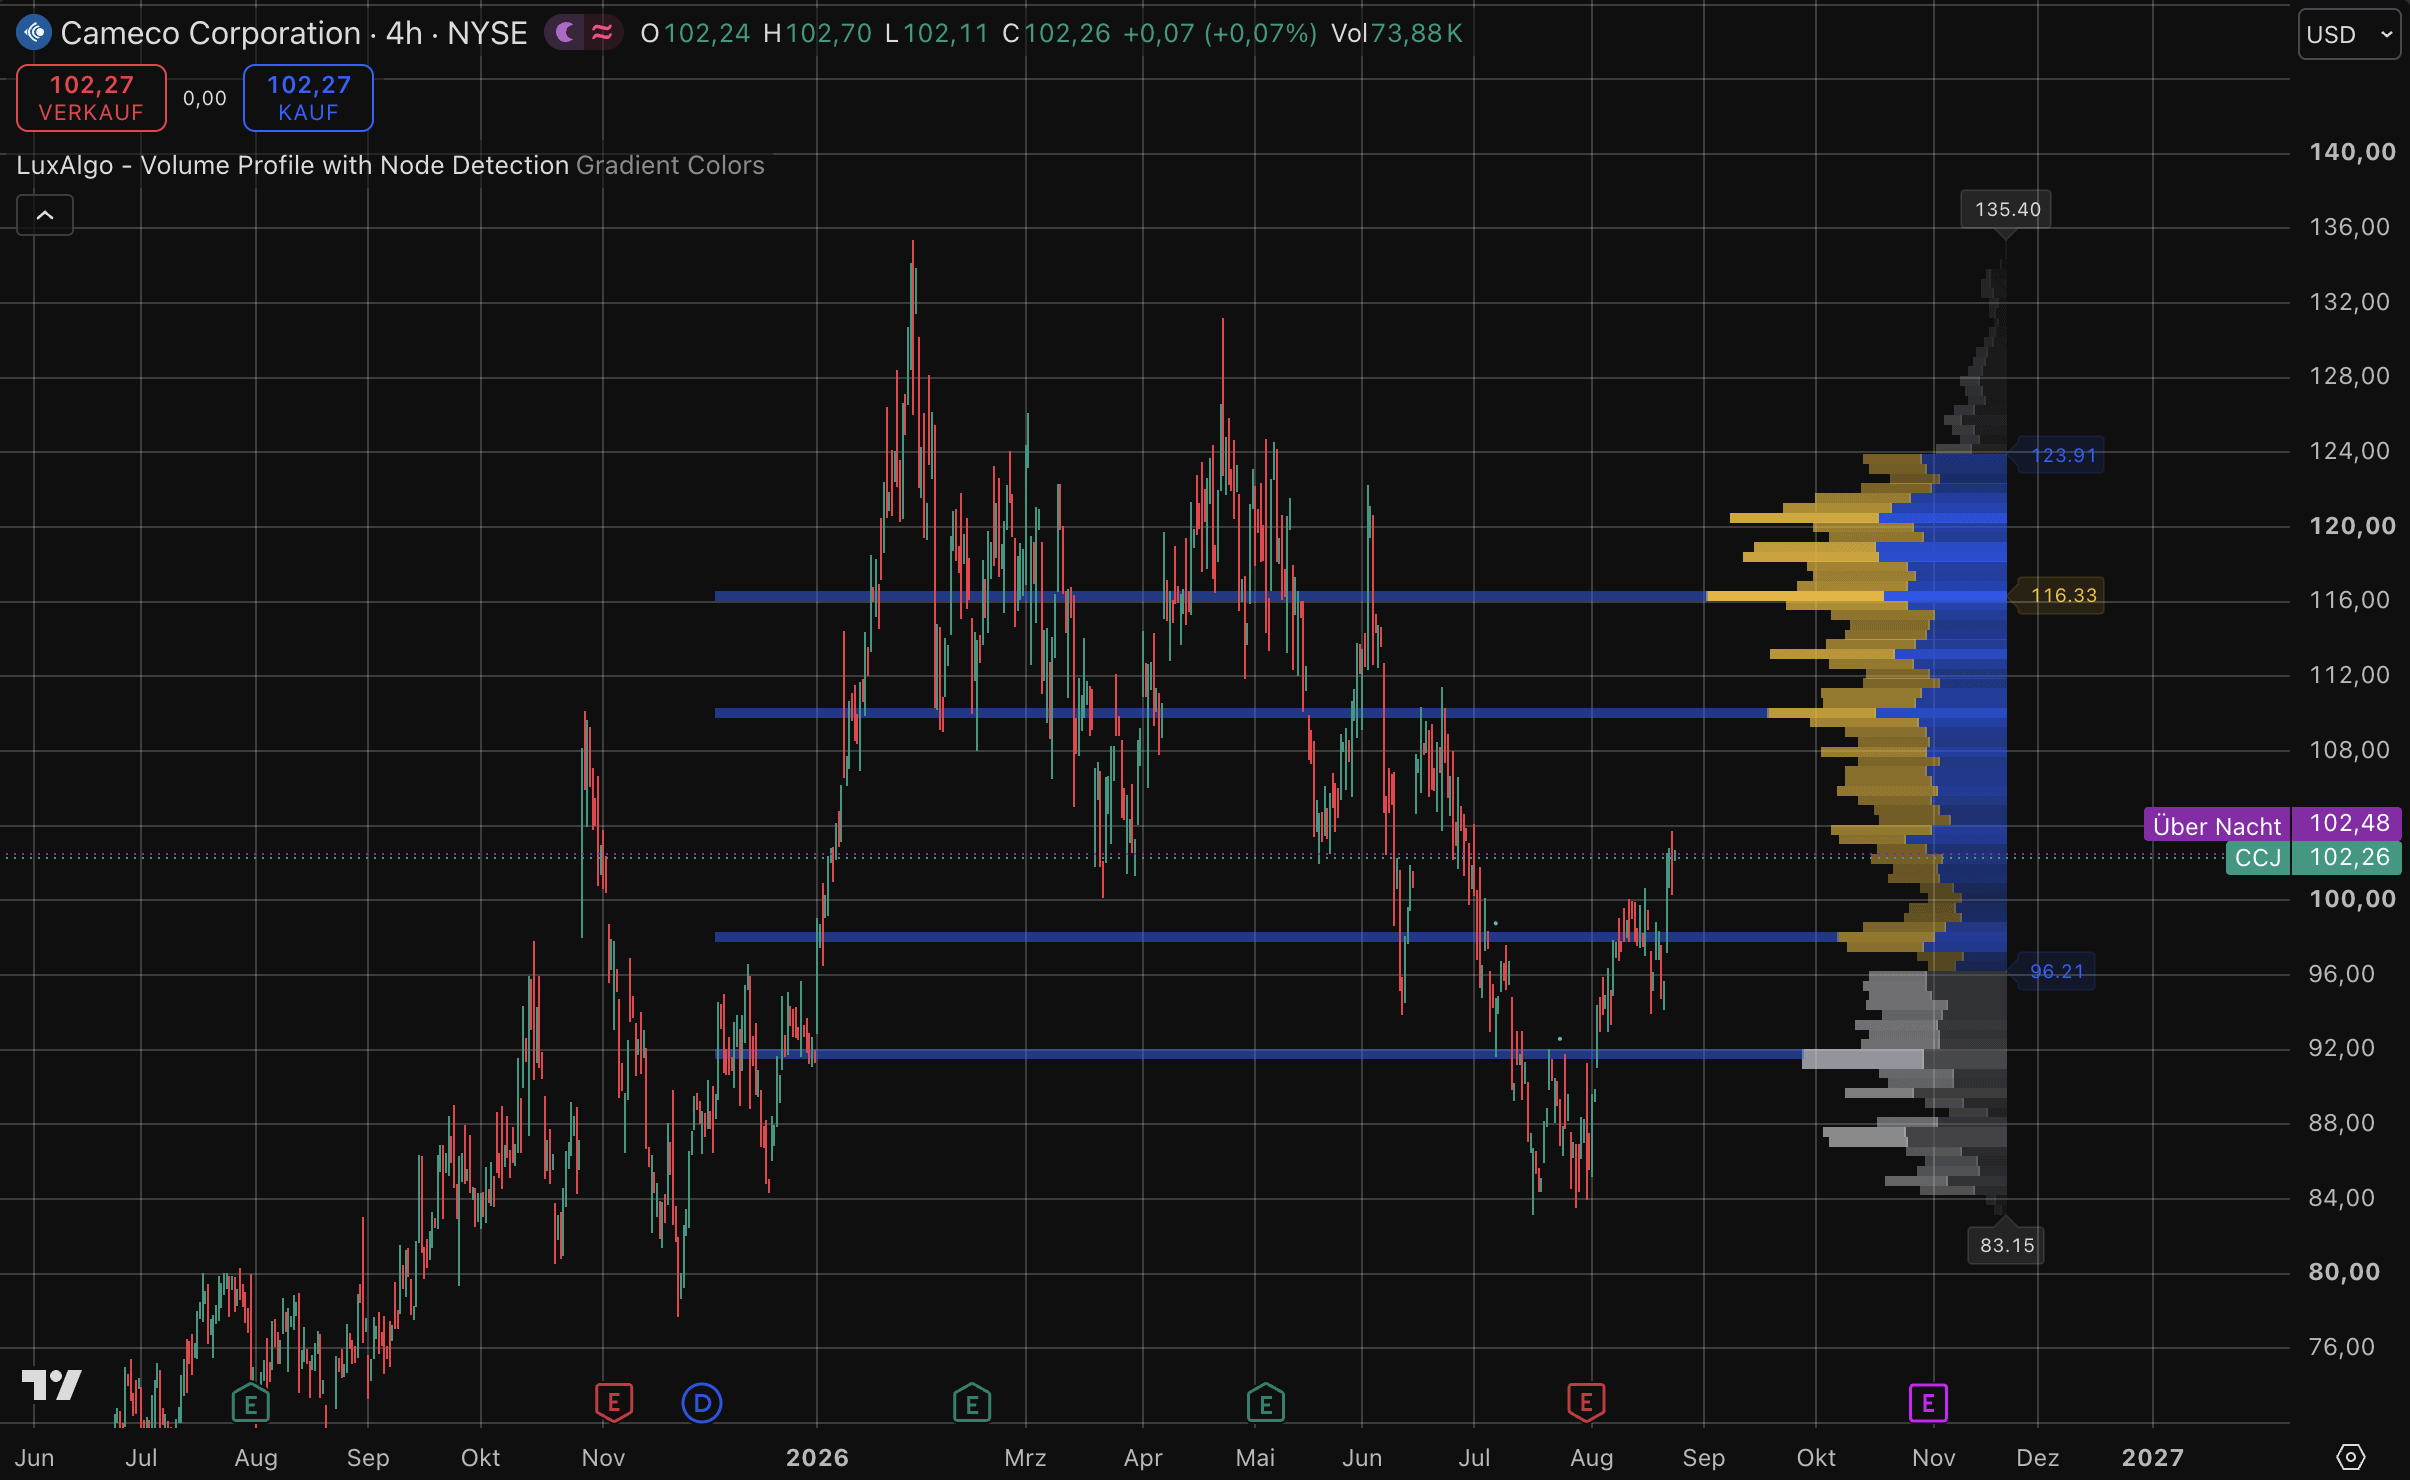The width and height of the screenshot is (2410, 1480).
Task: Click the 120,00 price axis label
Action: (2352, 526)
